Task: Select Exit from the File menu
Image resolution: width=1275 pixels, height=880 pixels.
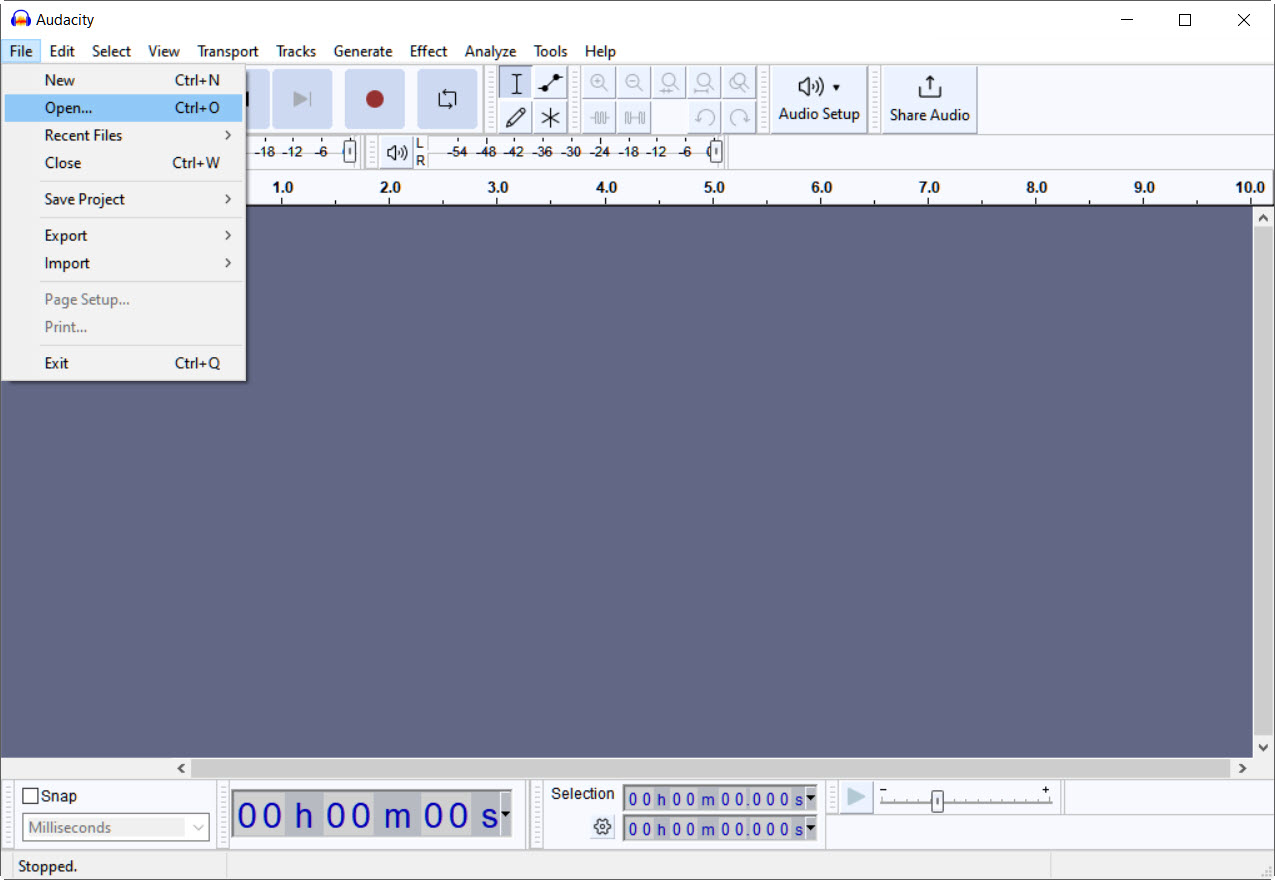Action: (123, 363)
